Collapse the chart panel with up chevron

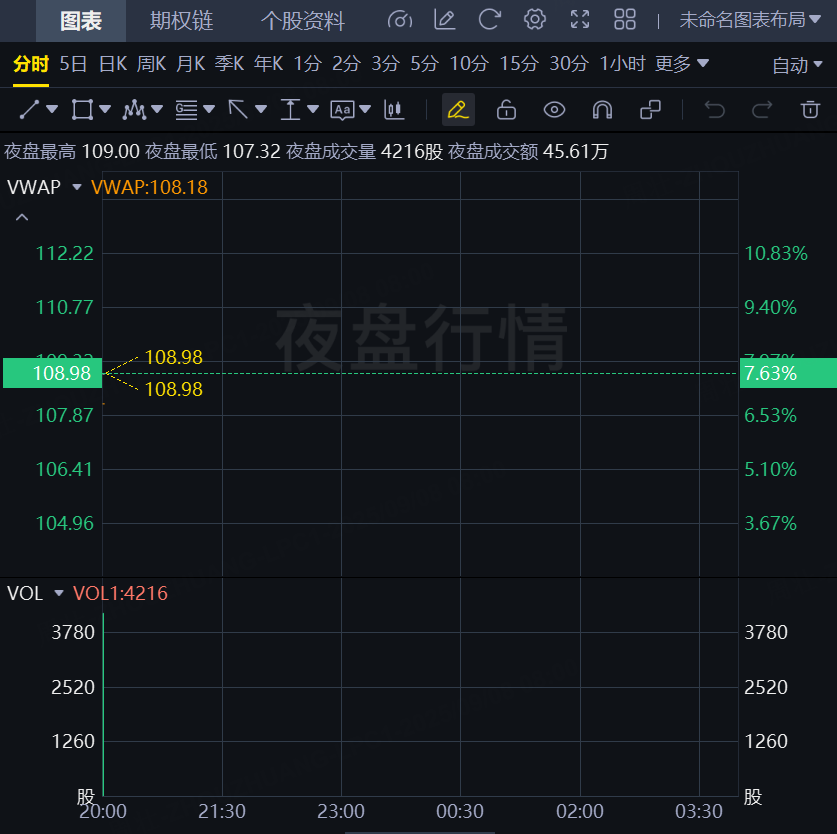(x=22, y=217)
